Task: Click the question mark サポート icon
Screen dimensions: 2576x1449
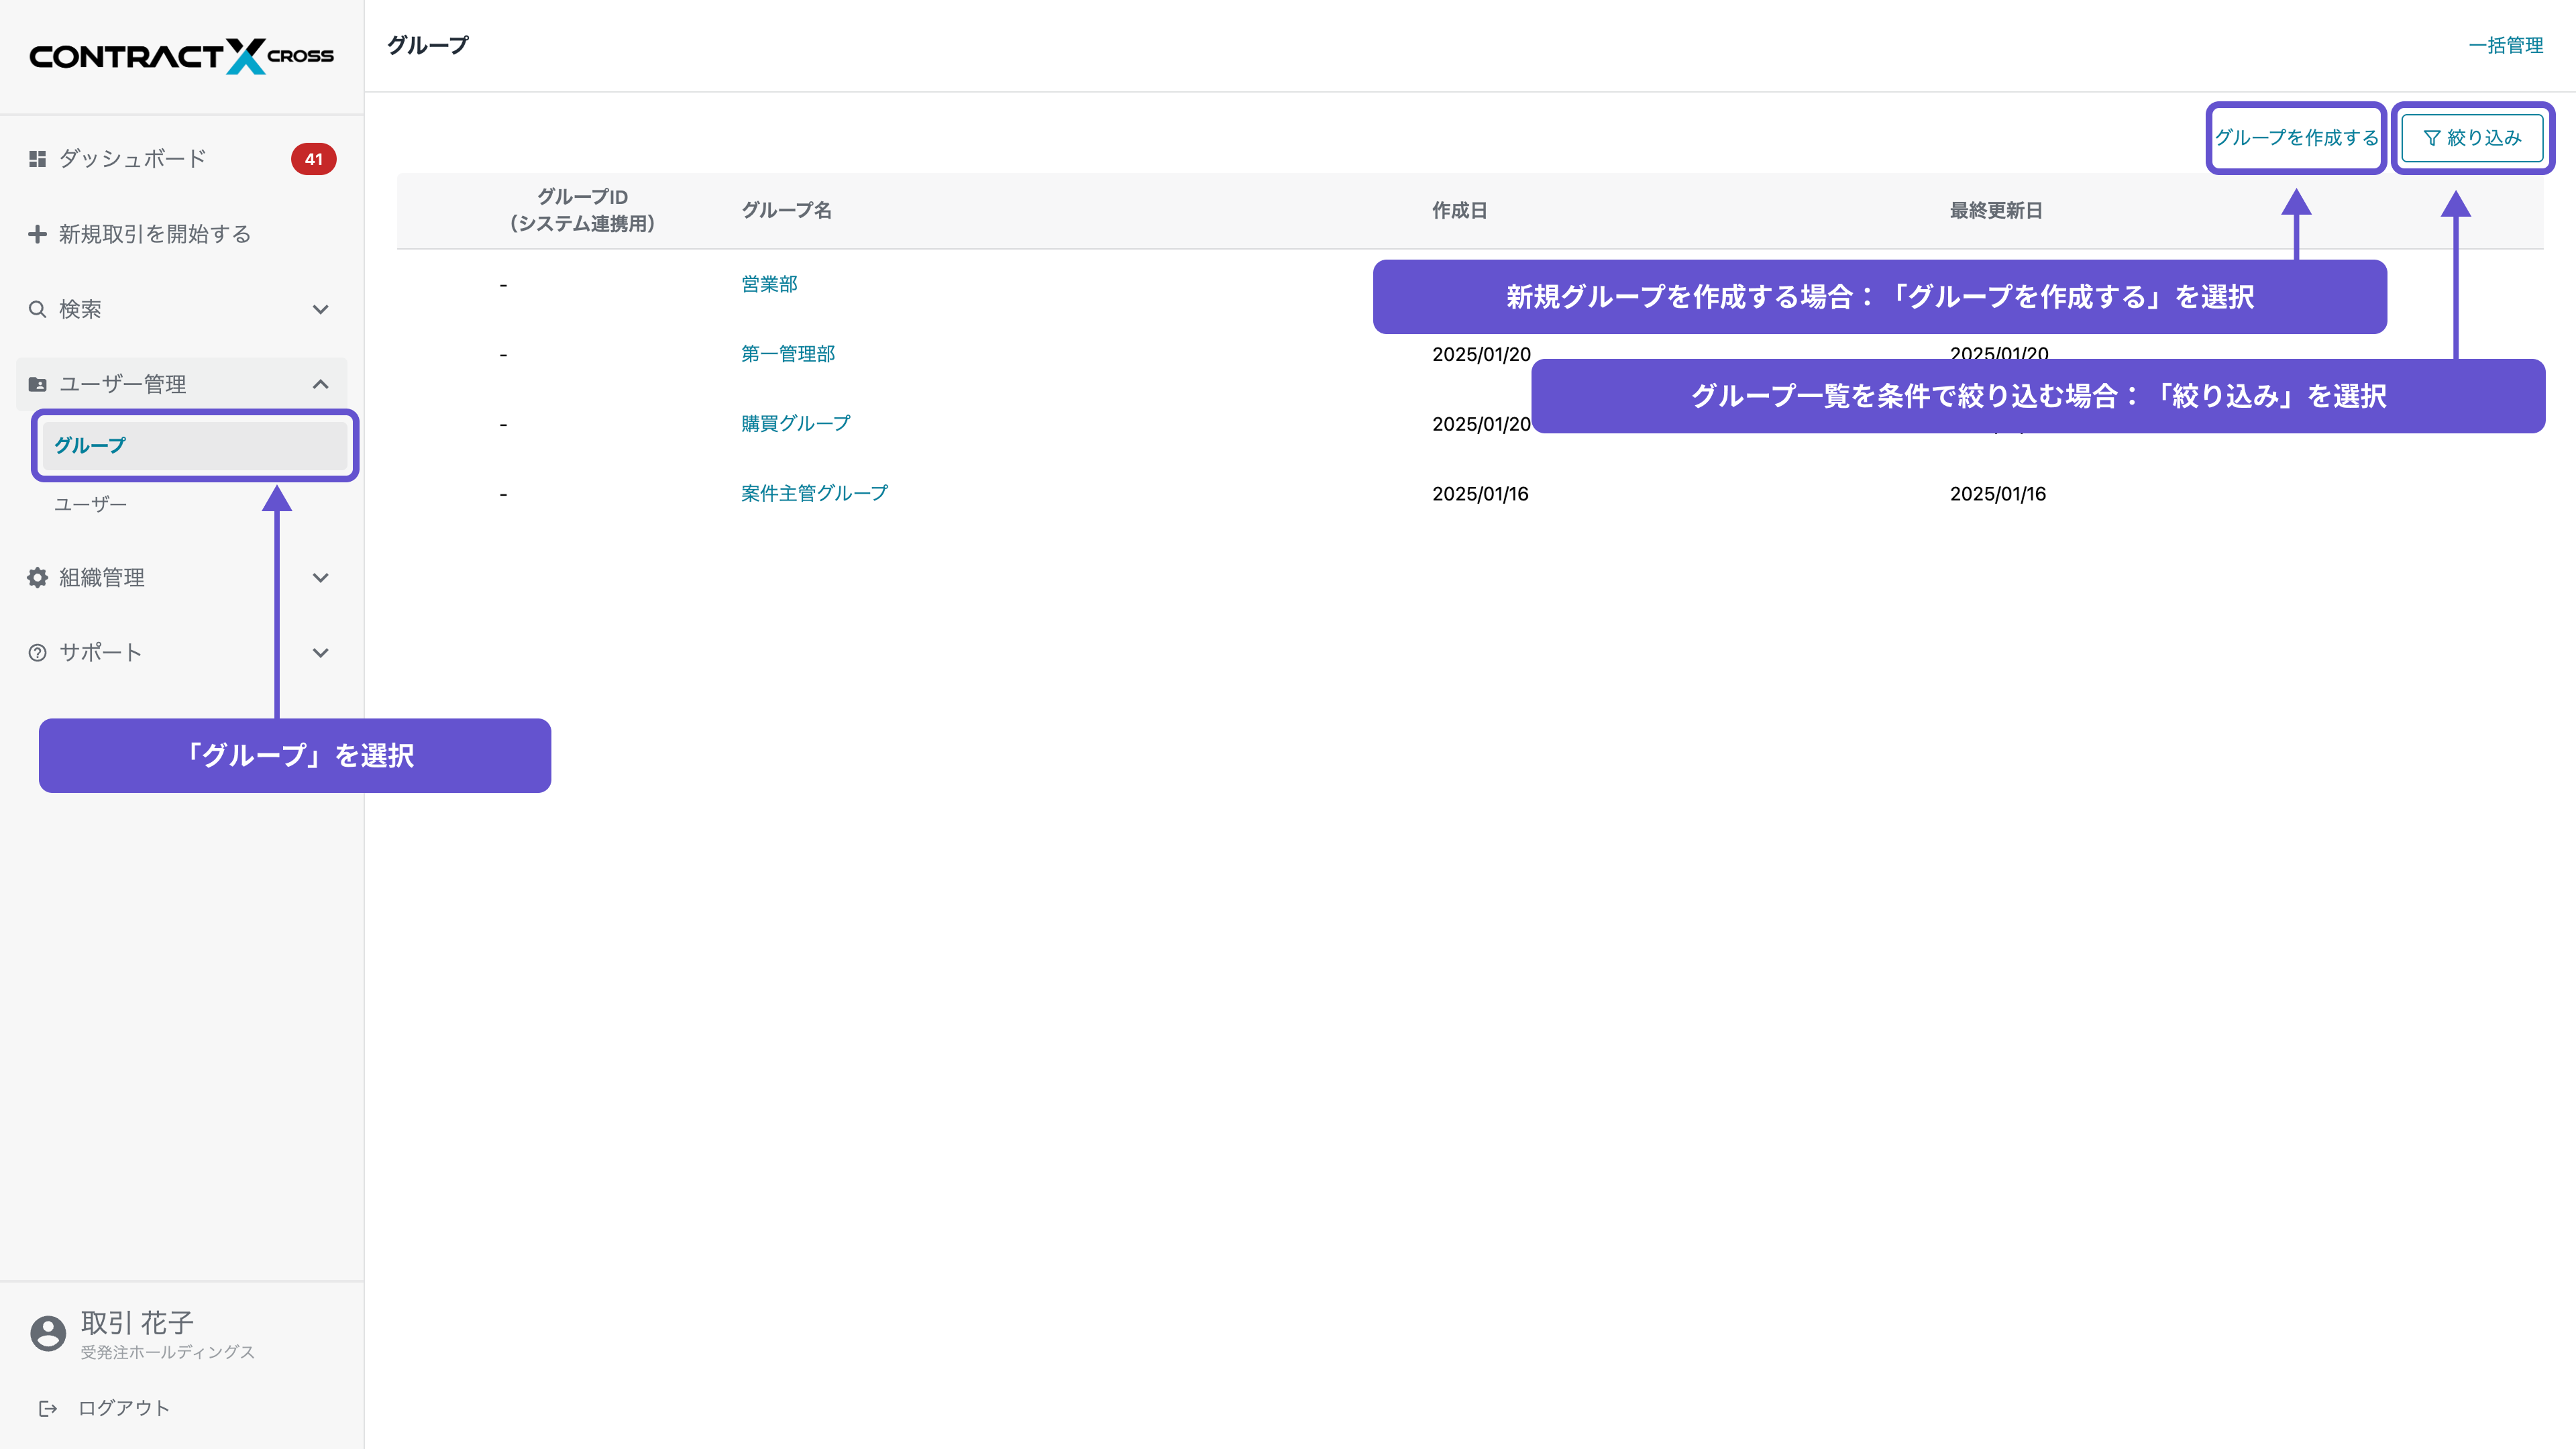Action: click(37, 653)
